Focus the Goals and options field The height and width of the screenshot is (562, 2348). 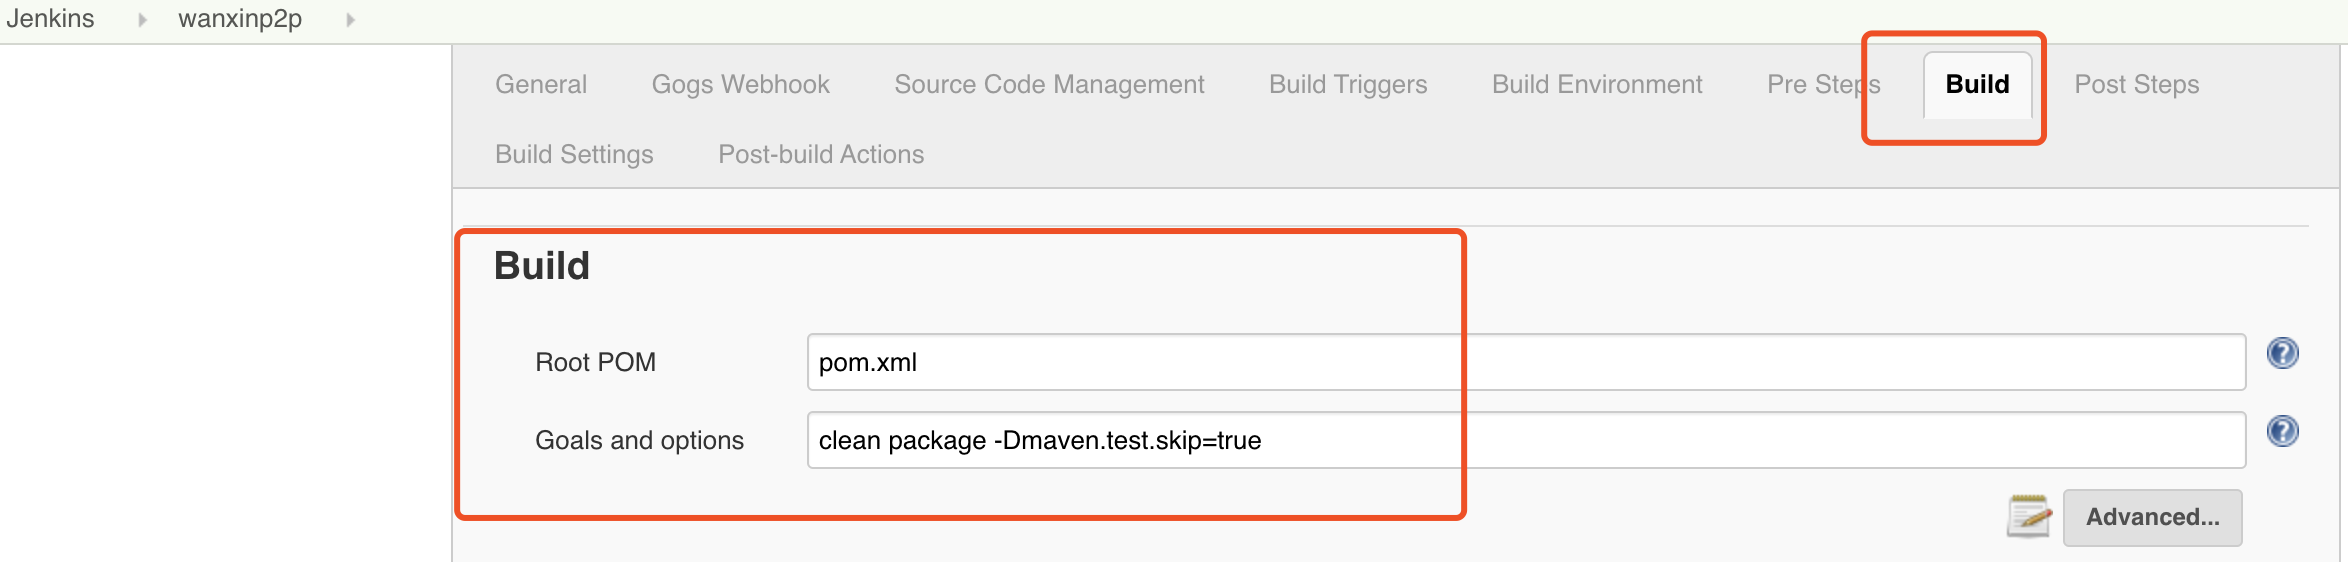click(1526, 440)
